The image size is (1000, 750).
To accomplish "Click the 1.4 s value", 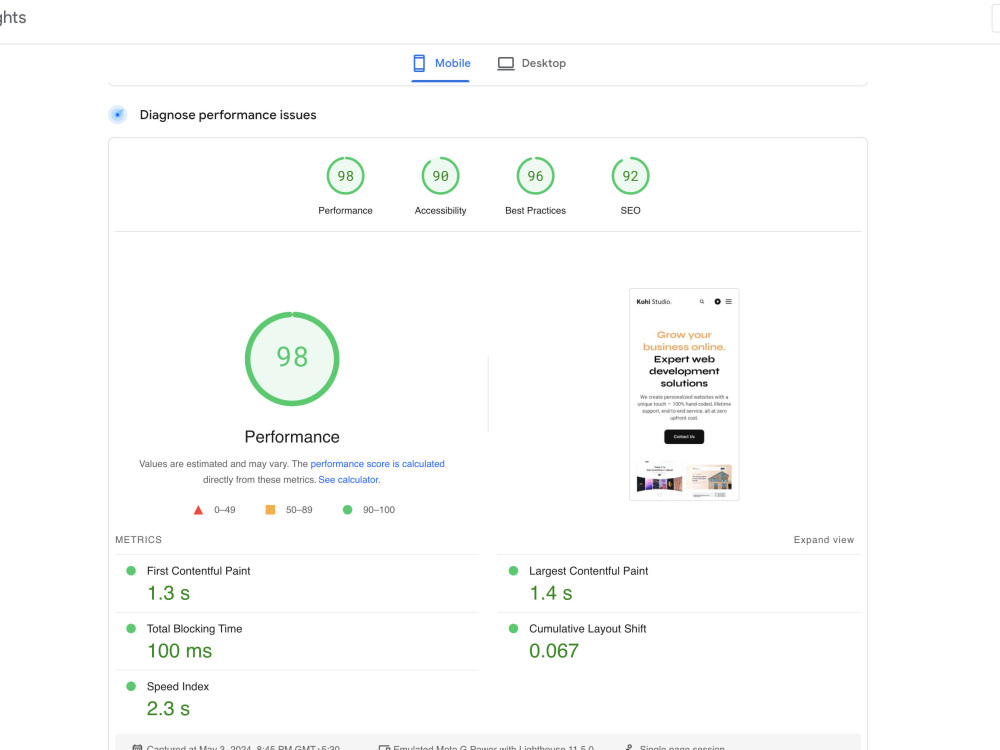I will [x=551, y=593].
